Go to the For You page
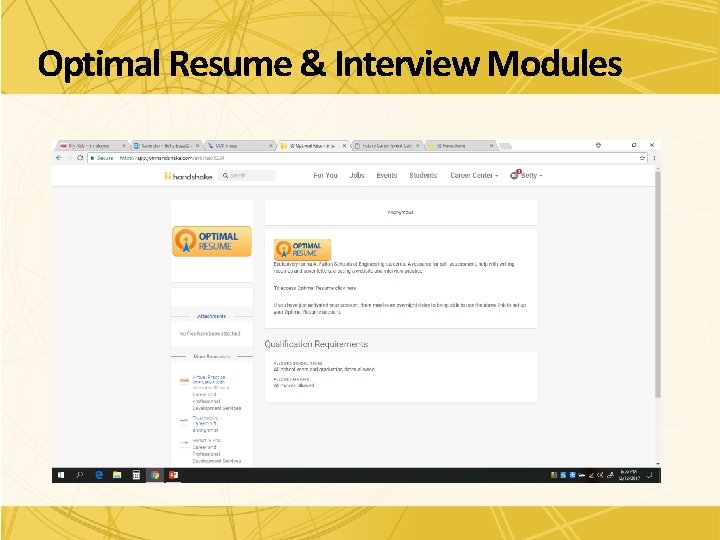The image size is (720, 540). coord(325,175)
